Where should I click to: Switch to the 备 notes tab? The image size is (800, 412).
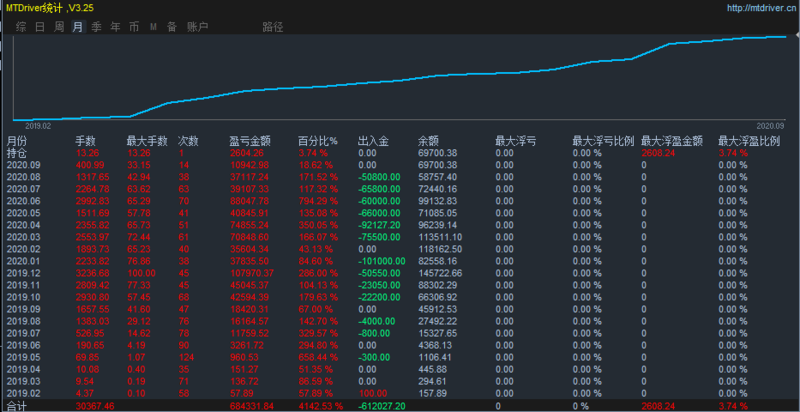pos(172,27)
